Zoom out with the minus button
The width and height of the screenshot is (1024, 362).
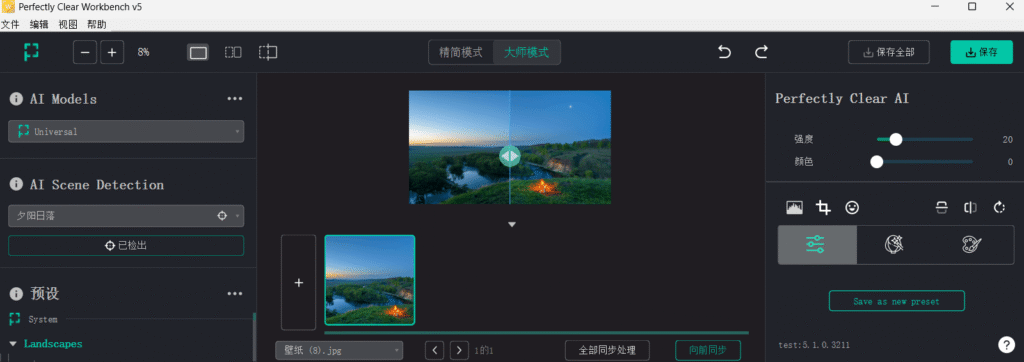[x=86, y=52]
